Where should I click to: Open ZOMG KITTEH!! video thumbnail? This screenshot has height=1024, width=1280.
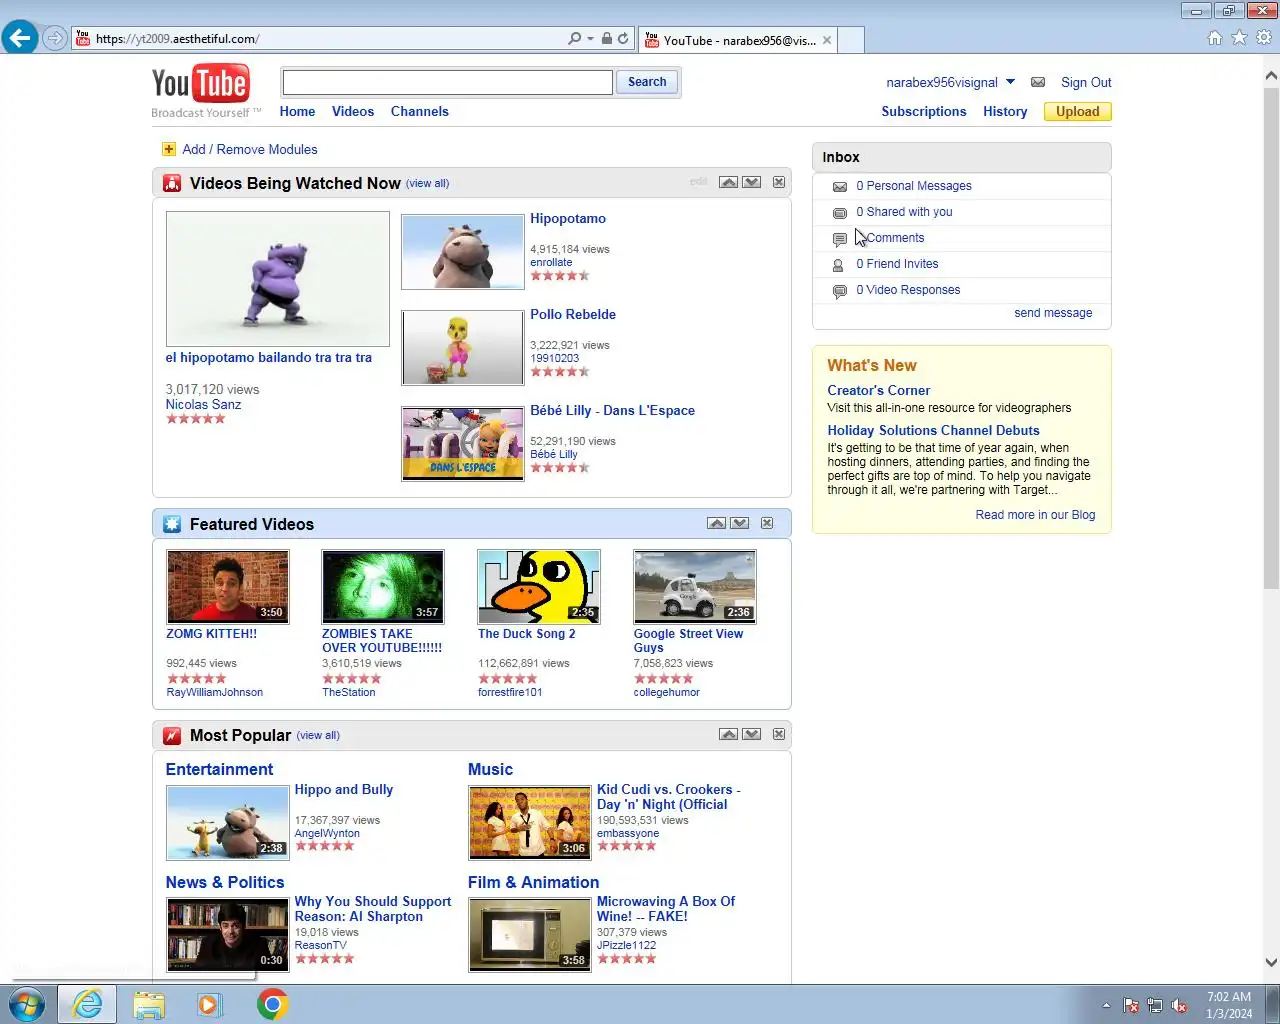[x=228, y=587]
